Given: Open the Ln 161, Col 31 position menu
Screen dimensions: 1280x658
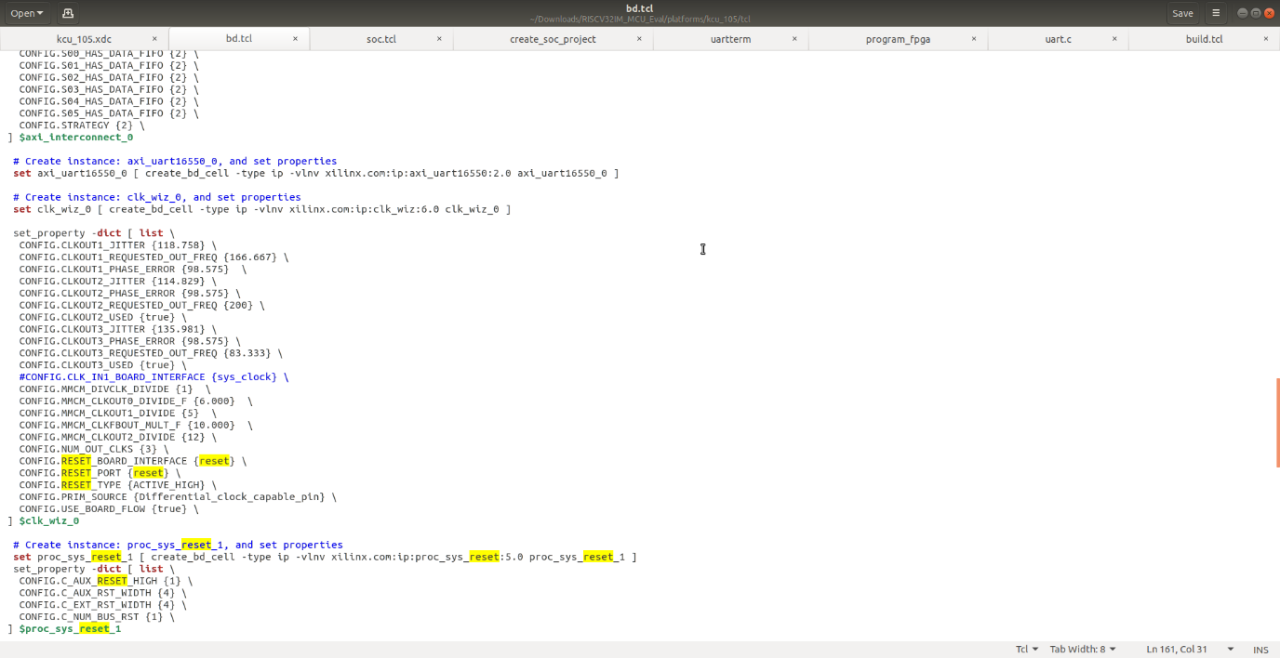Looking at the screenshot, I should click(x=1191, y=649).
